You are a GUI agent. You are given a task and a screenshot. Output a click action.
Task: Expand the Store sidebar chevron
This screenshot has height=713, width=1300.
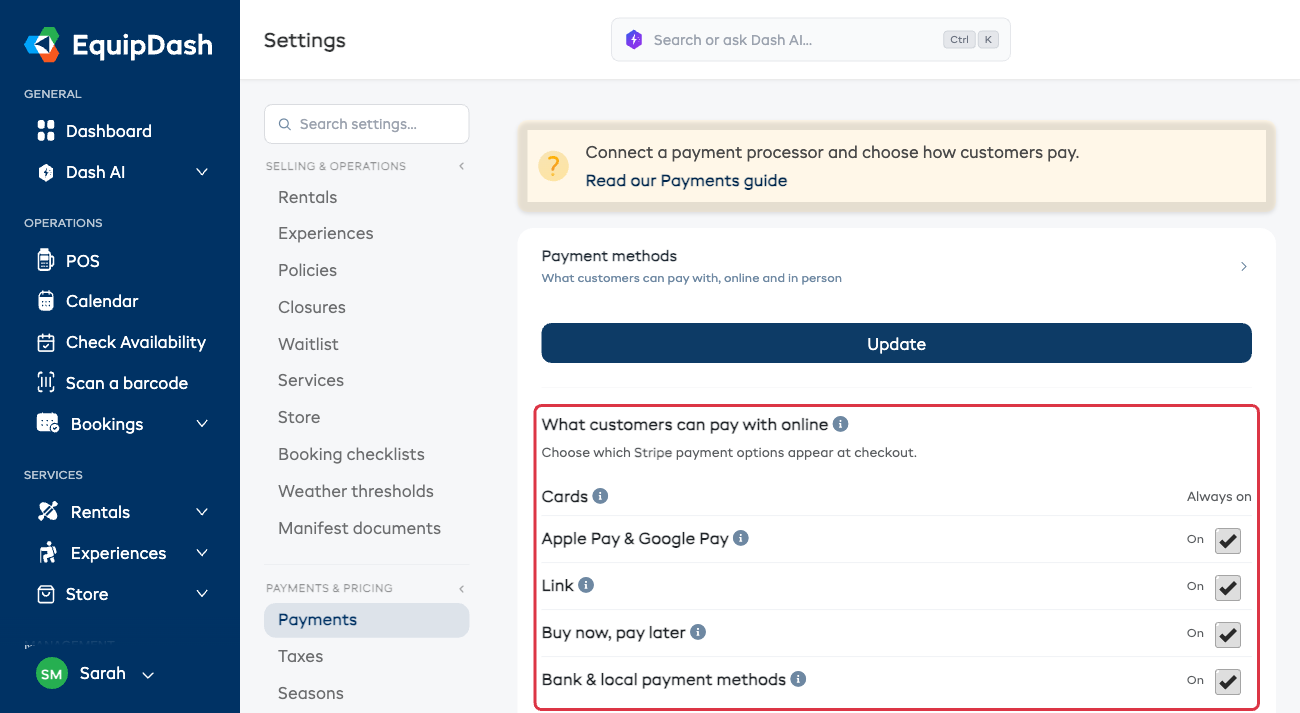(x=202, y=594)
